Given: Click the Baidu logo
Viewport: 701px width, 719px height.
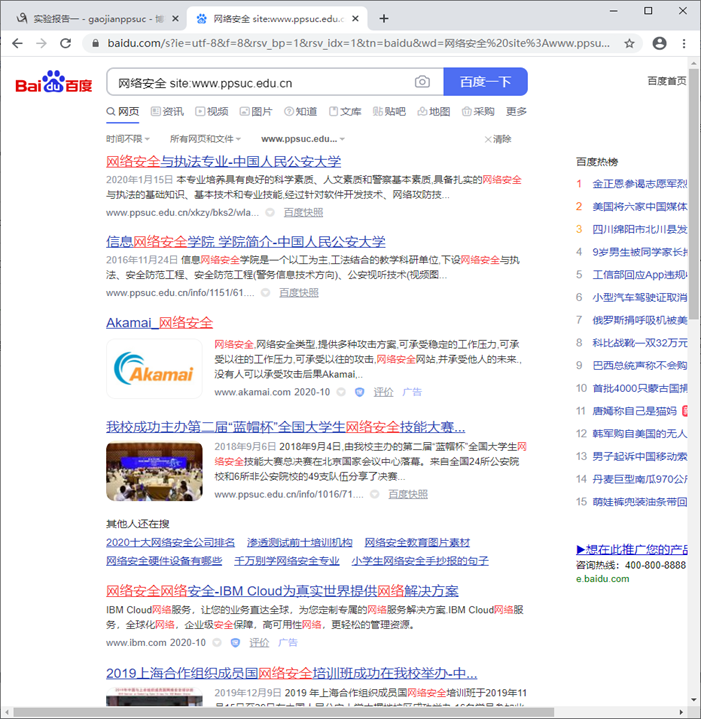Looking at the screenshot, I should tap(54, 82).
